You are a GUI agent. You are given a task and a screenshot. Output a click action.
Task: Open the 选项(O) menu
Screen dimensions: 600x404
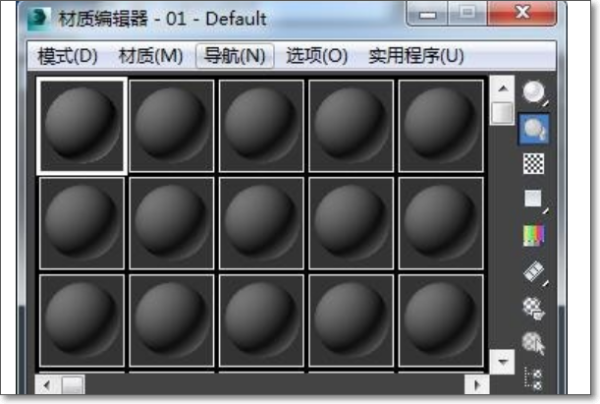click(317, 56)
